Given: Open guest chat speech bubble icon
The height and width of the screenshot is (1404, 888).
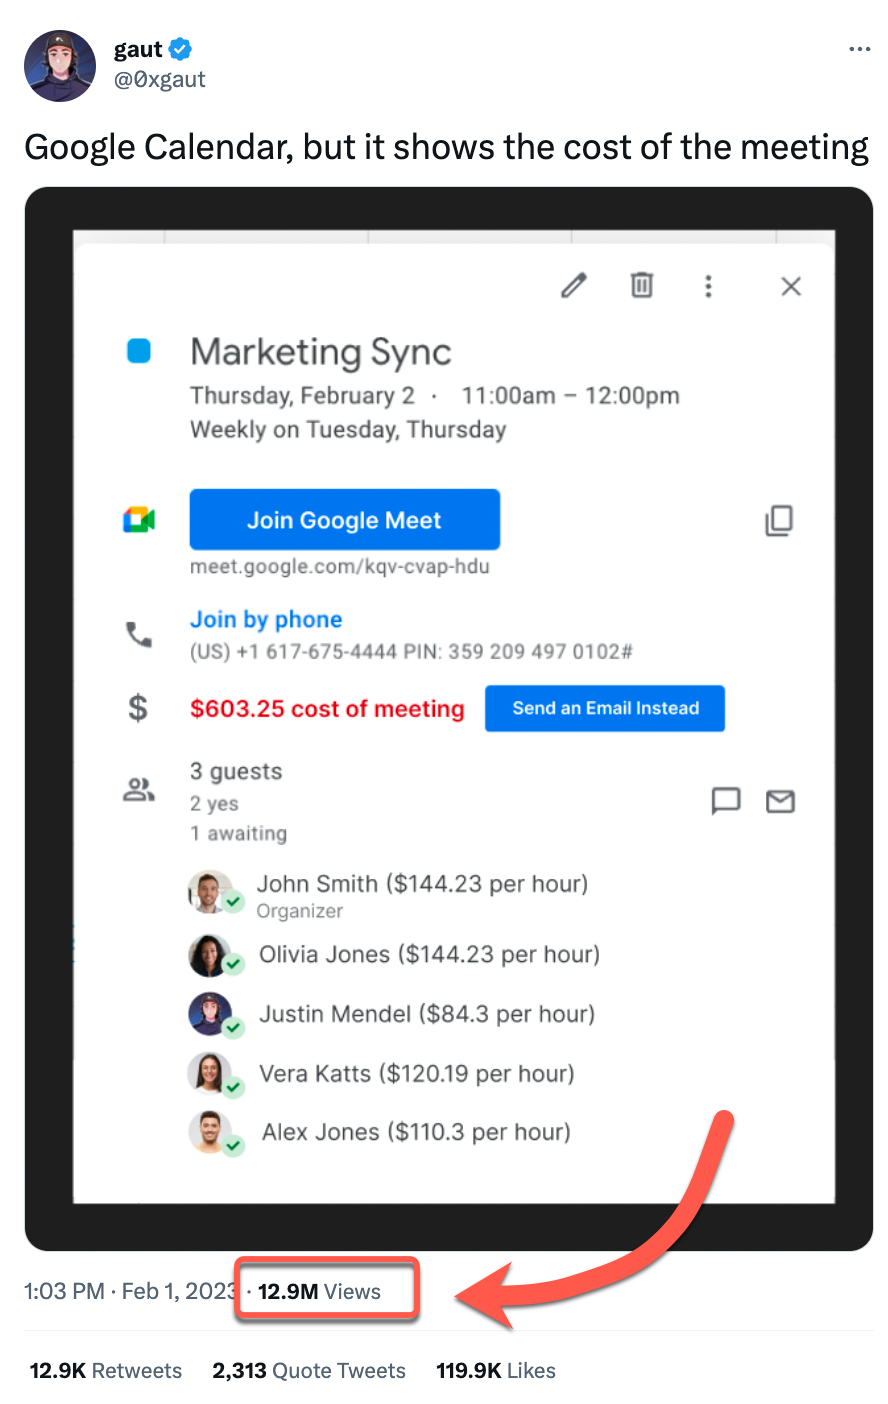Looking at the screenshot, I should (x=726, y=801).
